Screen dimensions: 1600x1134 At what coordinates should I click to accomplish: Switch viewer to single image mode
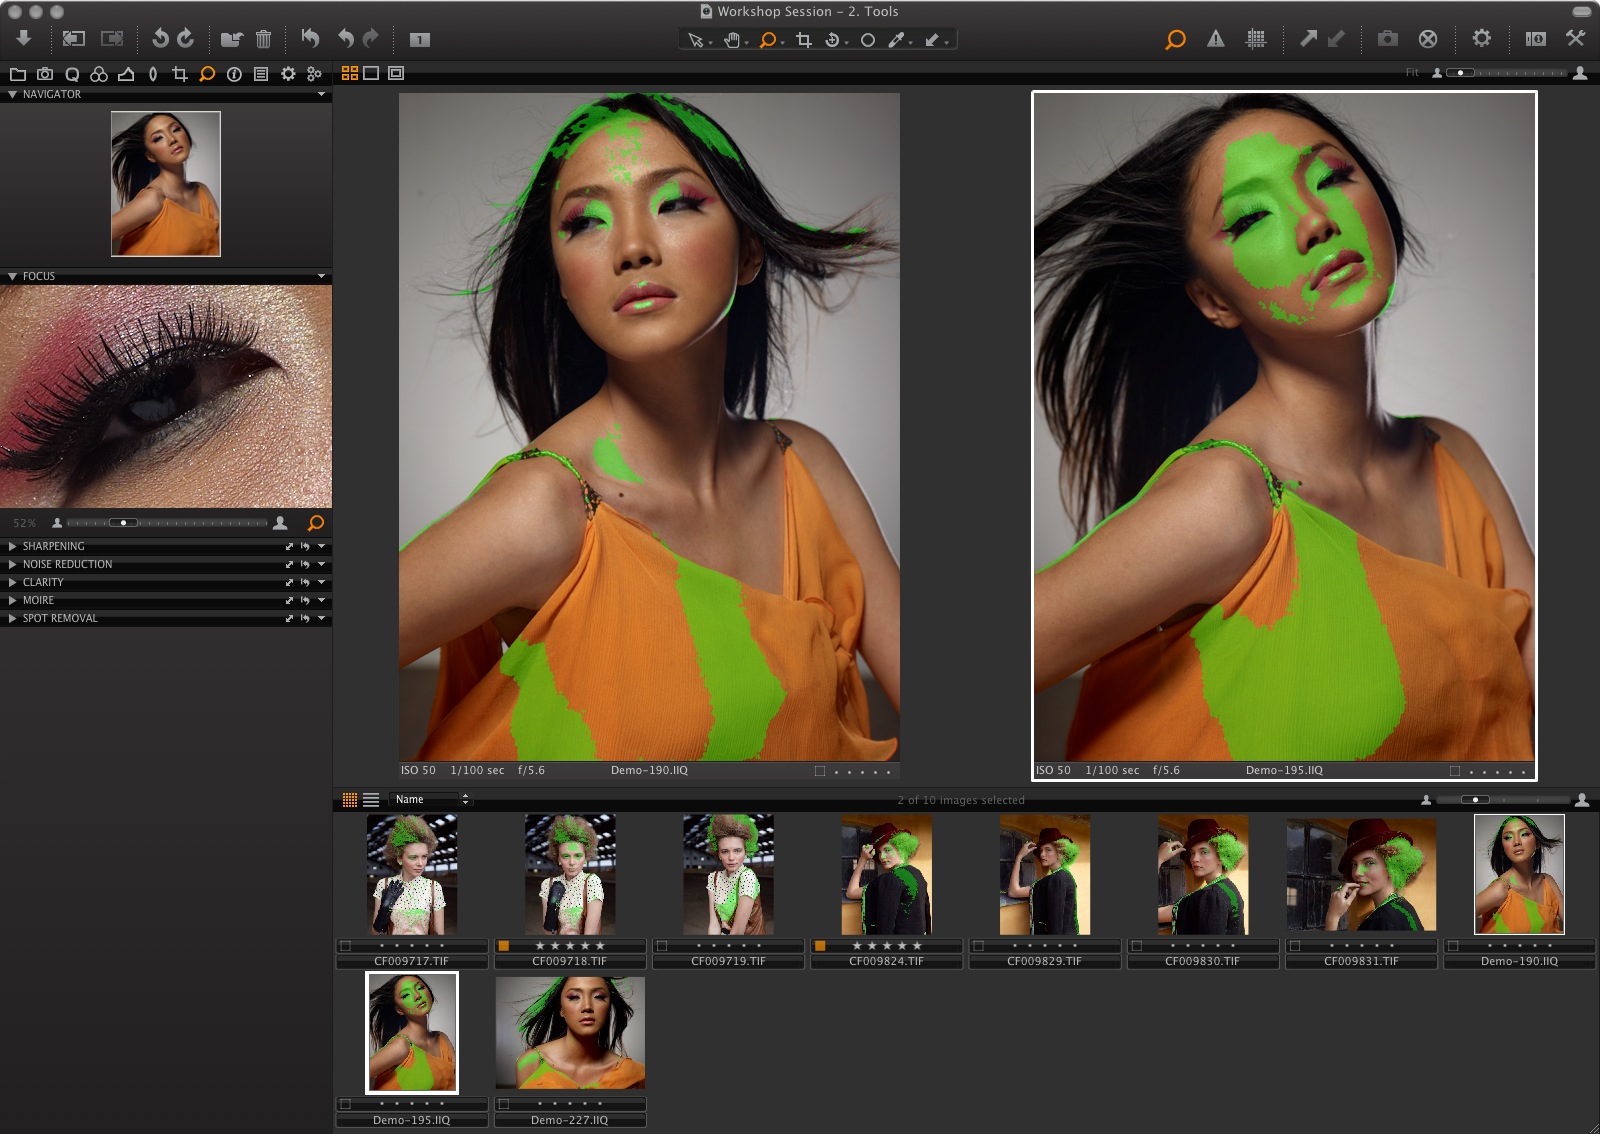[x=371, y=73]
